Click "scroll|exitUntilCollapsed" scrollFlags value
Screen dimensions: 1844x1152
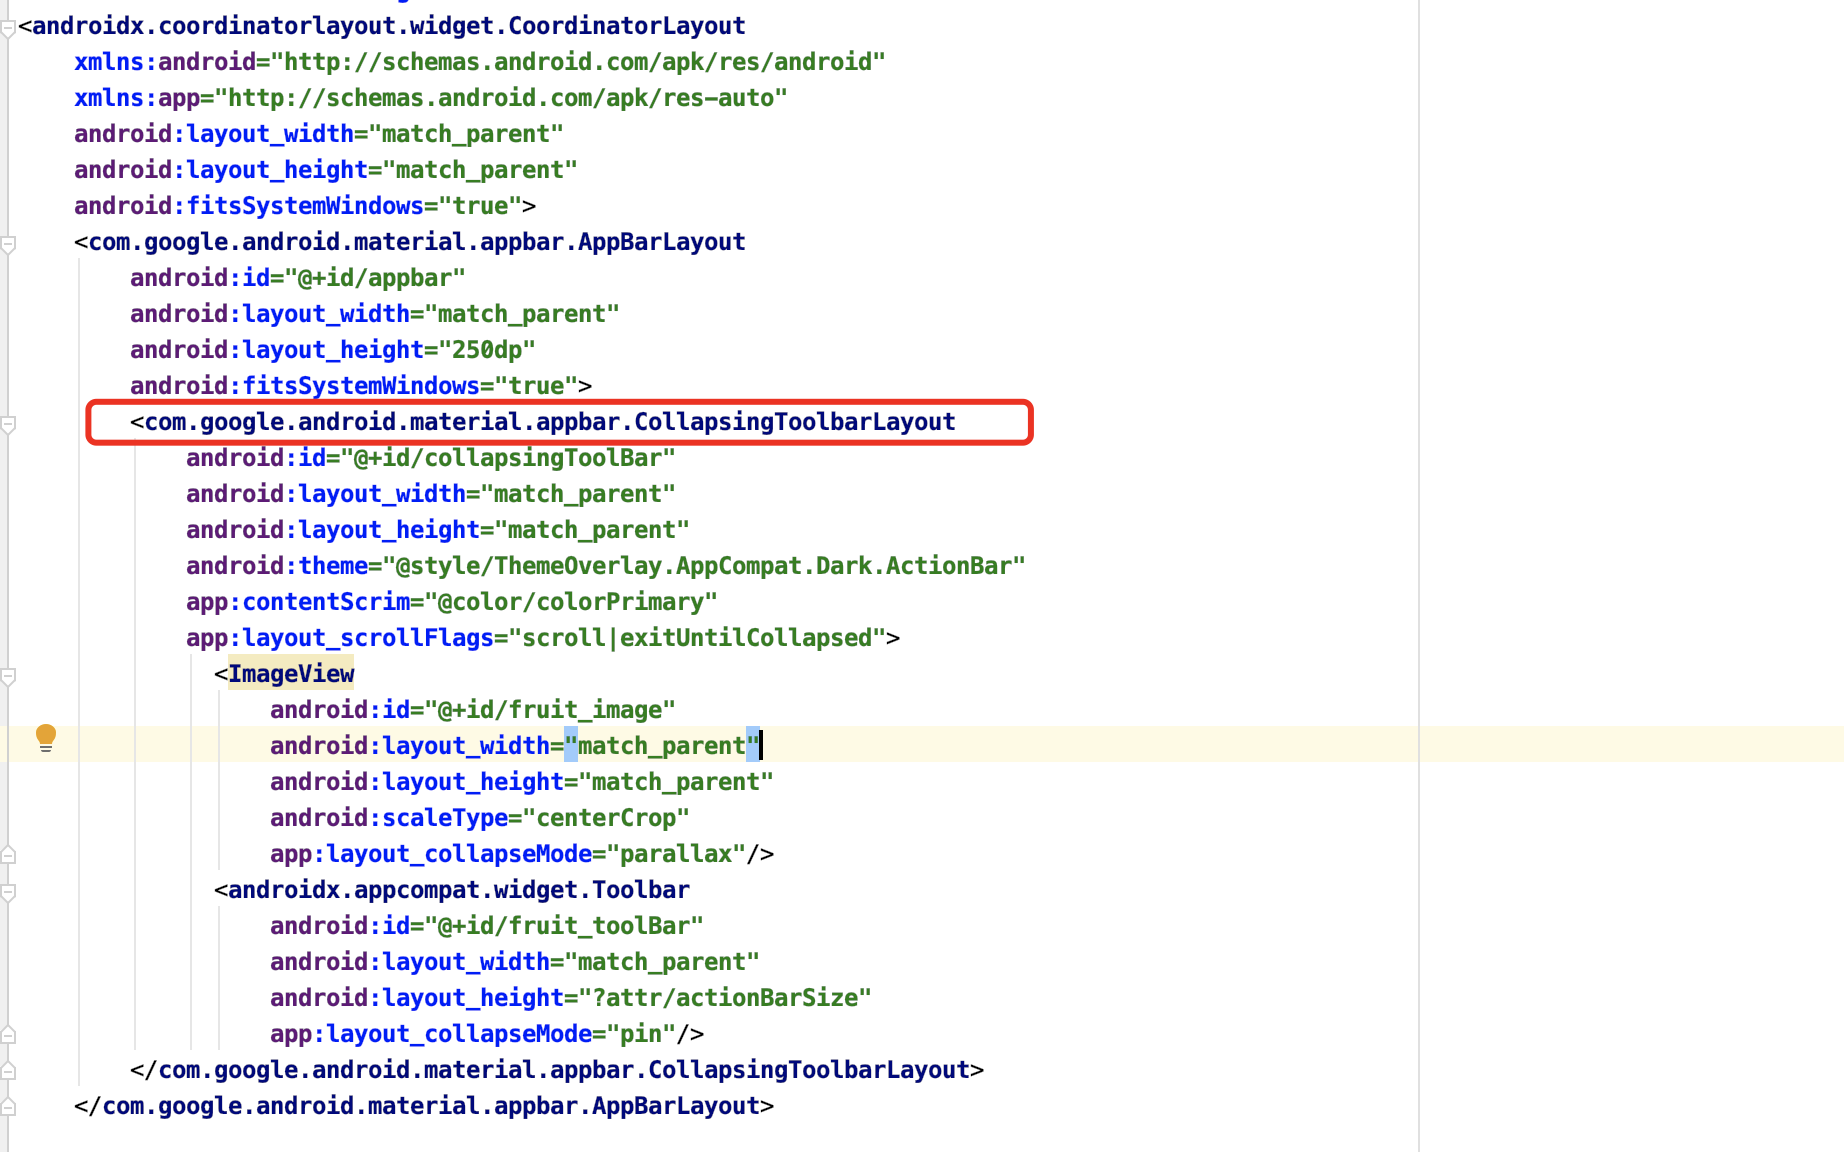(697, 638)
